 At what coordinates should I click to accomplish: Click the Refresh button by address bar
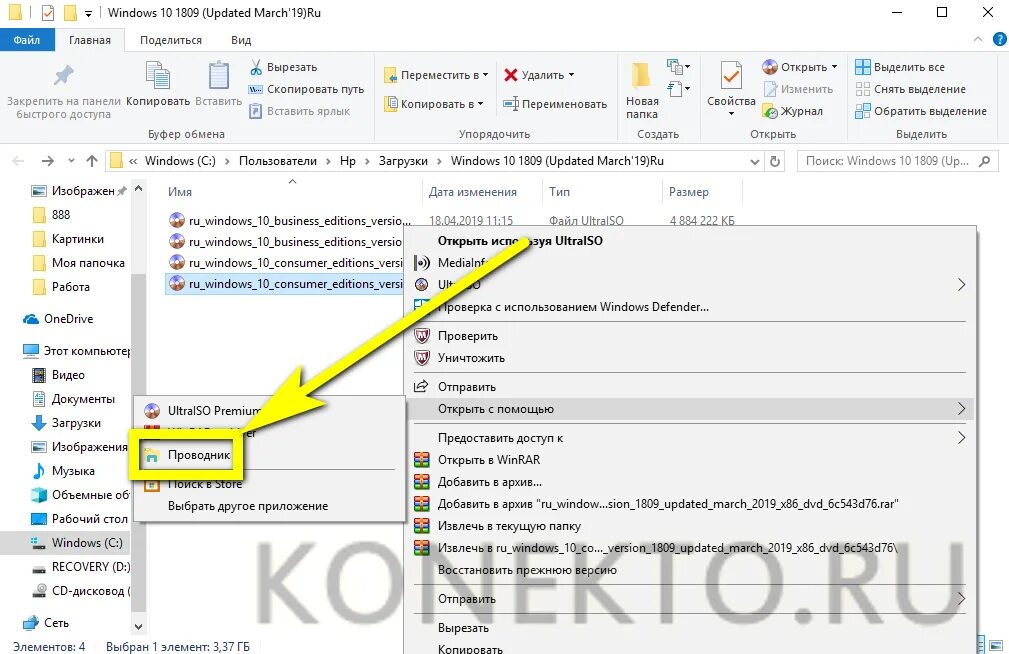[x=775, y=162]
